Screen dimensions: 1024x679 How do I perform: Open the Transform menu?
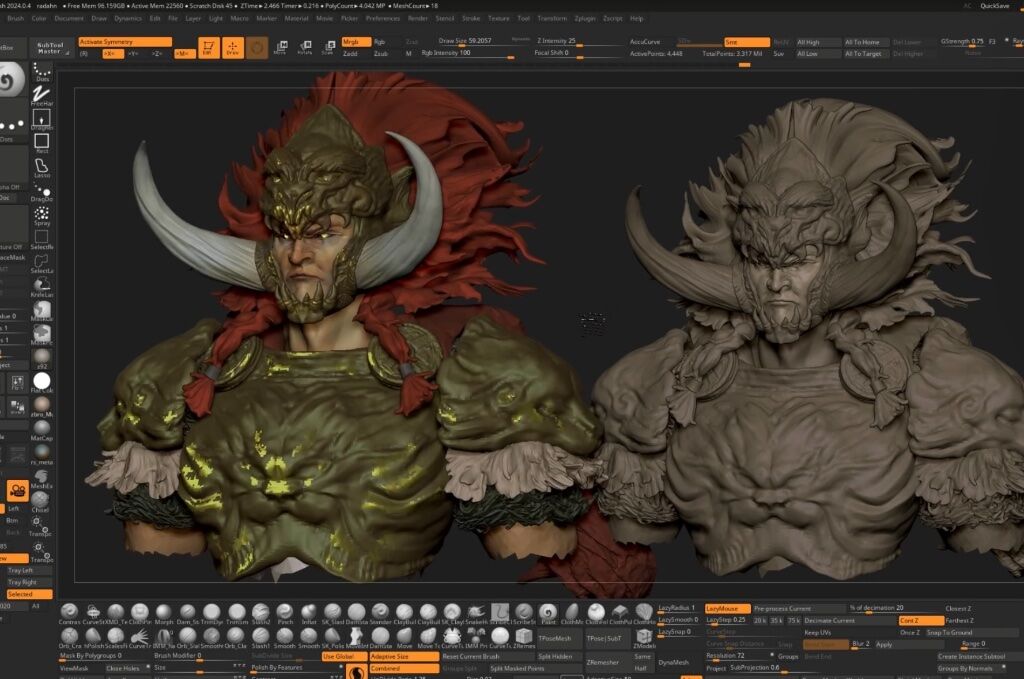click(552, 18)
